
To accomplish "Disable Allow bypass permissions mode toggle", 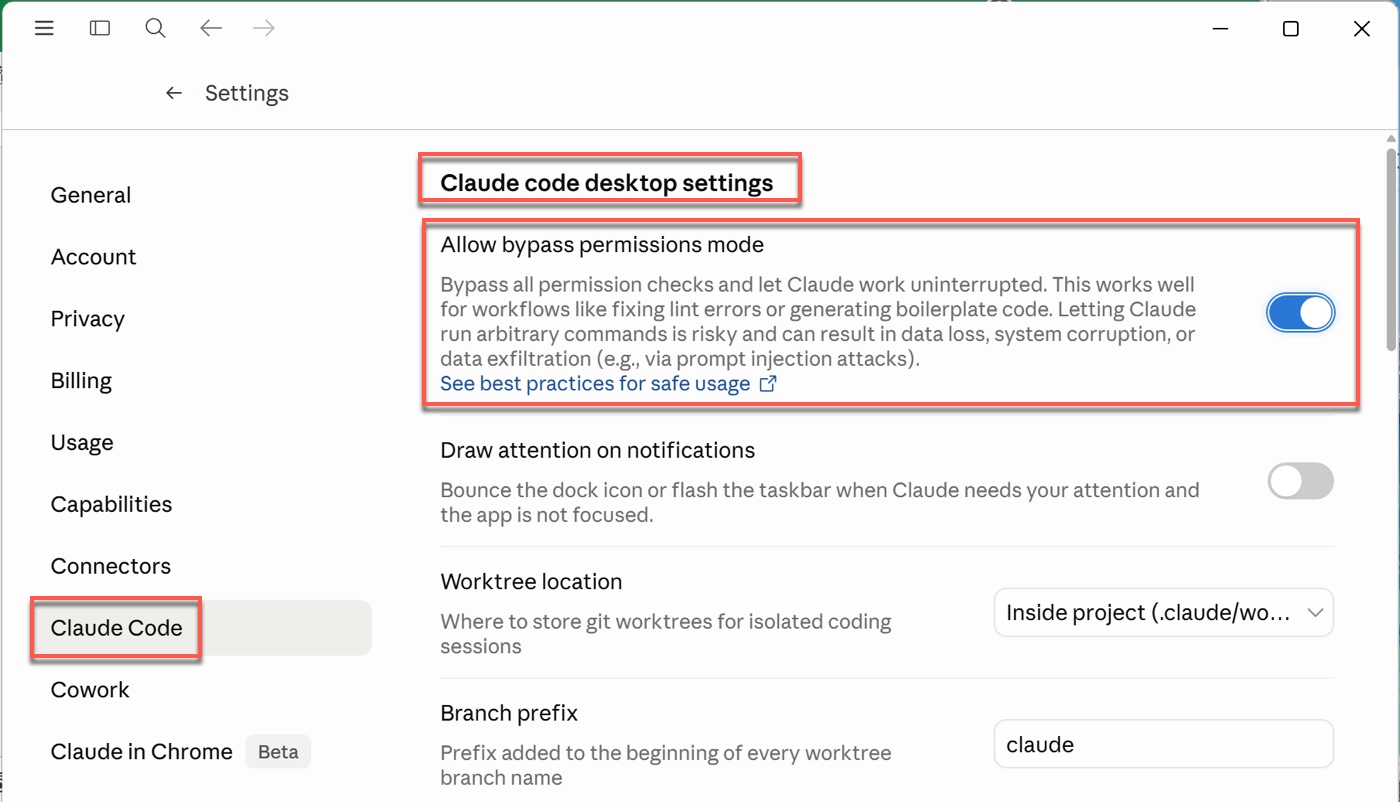I will tap(1300, 313).
